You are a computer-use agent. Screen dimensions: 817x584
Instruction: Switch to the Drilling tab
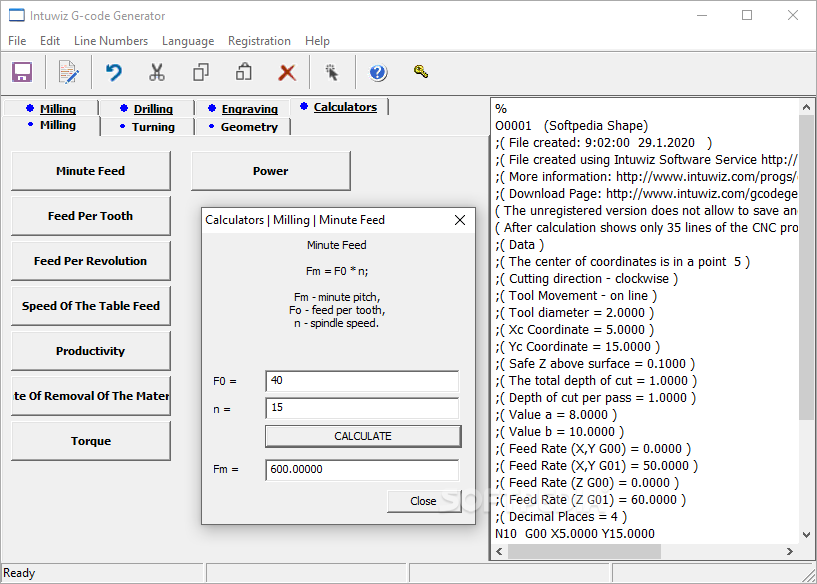(146, 108)
